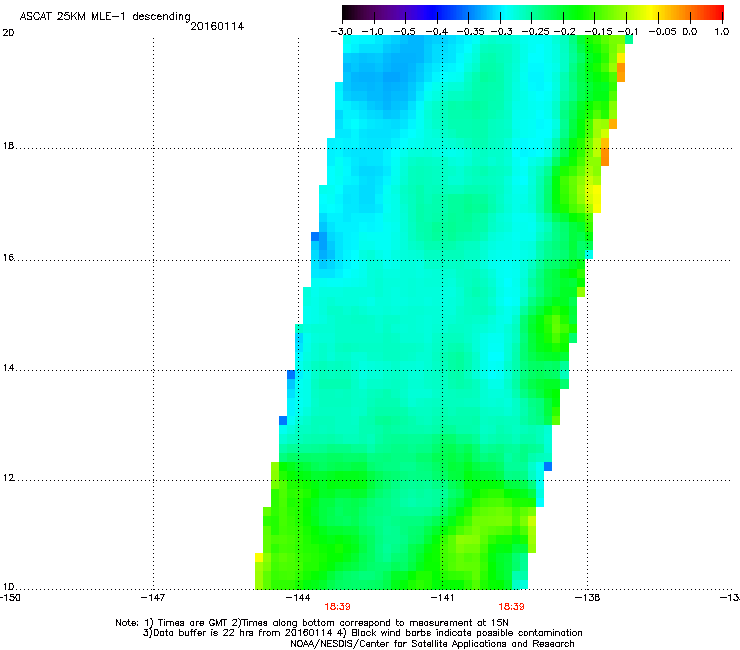This screenshot has width=740, height=650.
Task: Click the yellow data cell at the swath's southwest corner
Action: (x=259, y=557)
